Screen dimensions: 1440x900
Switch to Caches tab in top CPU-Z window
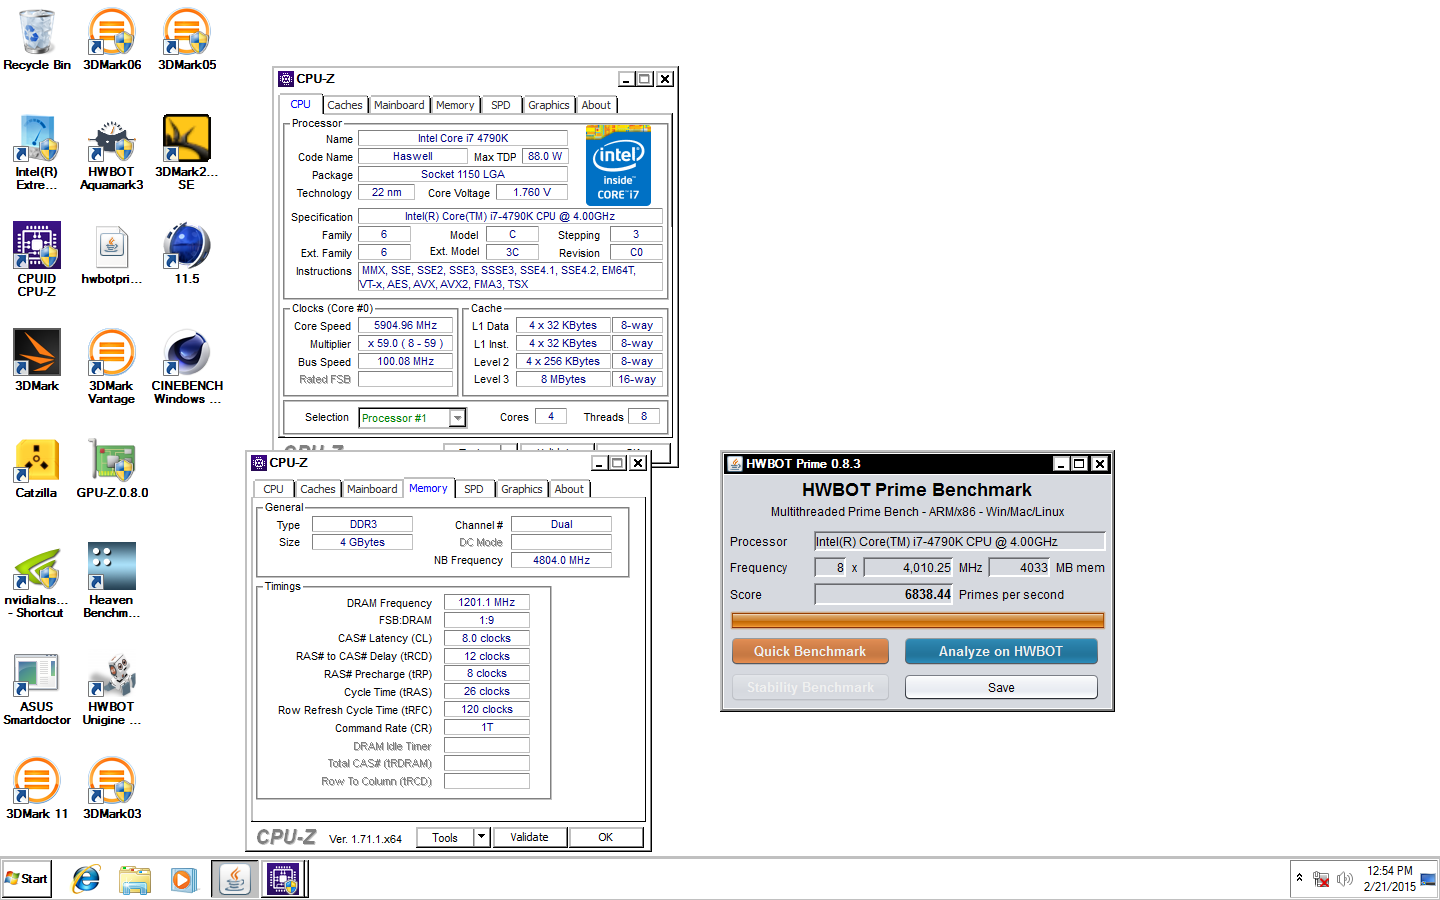tap(345, 105)
